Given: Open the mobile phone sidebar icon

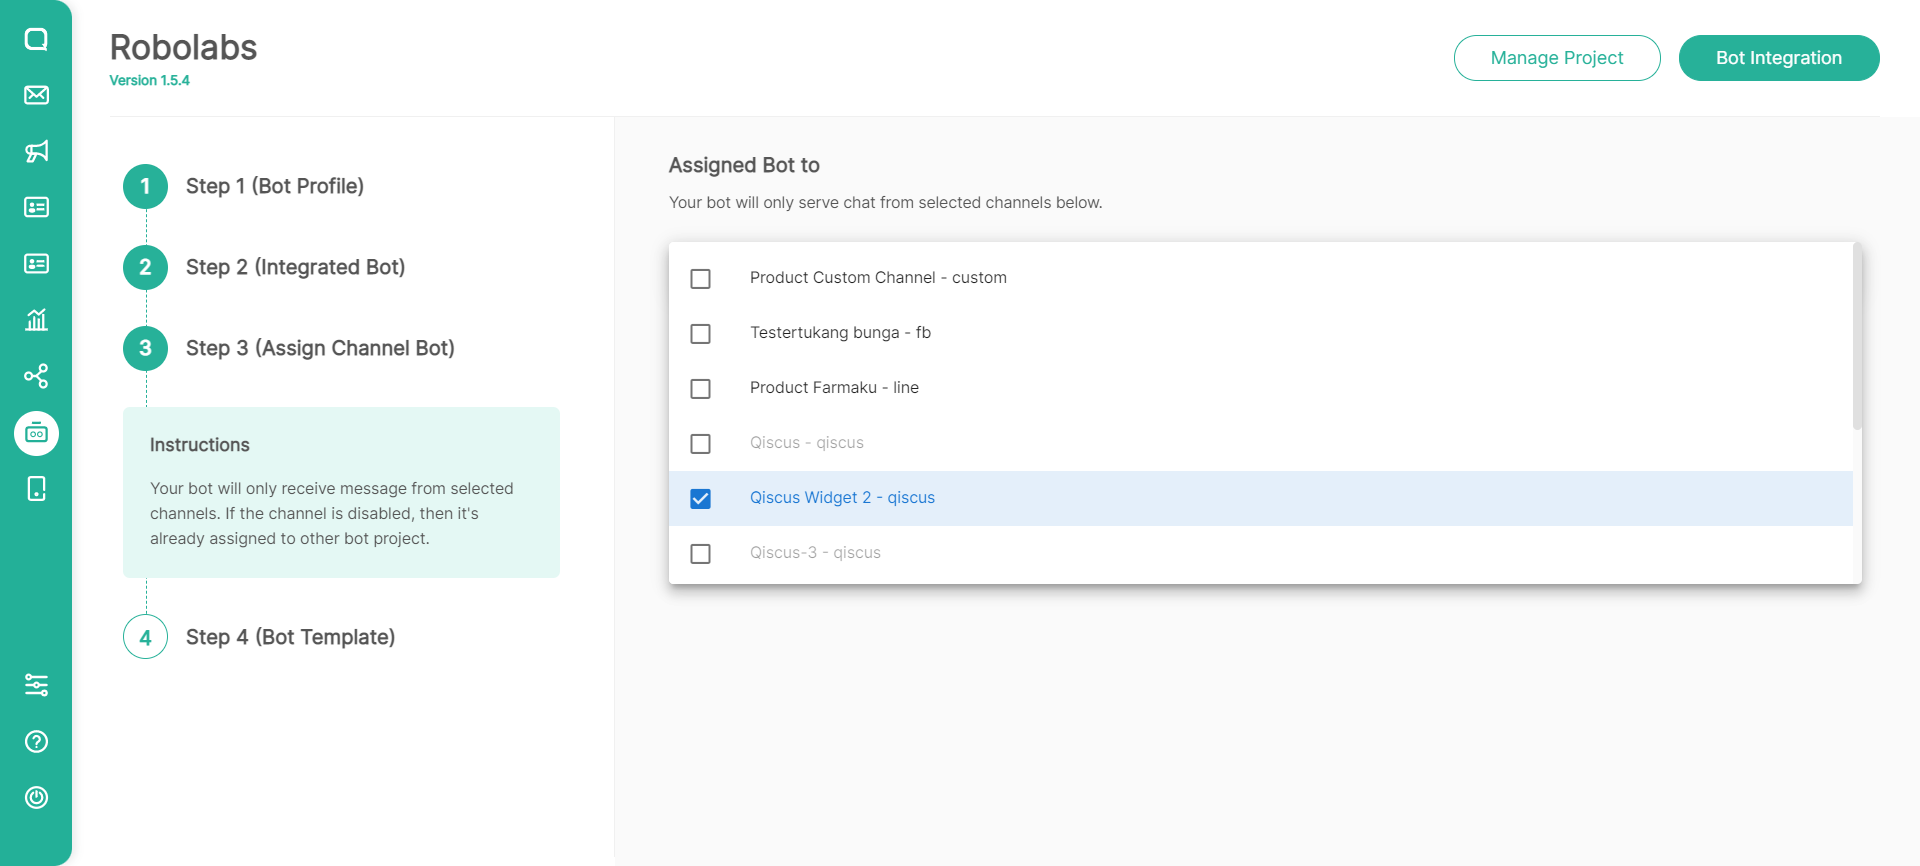Looking at the screenshot, I should click(36, 489).
